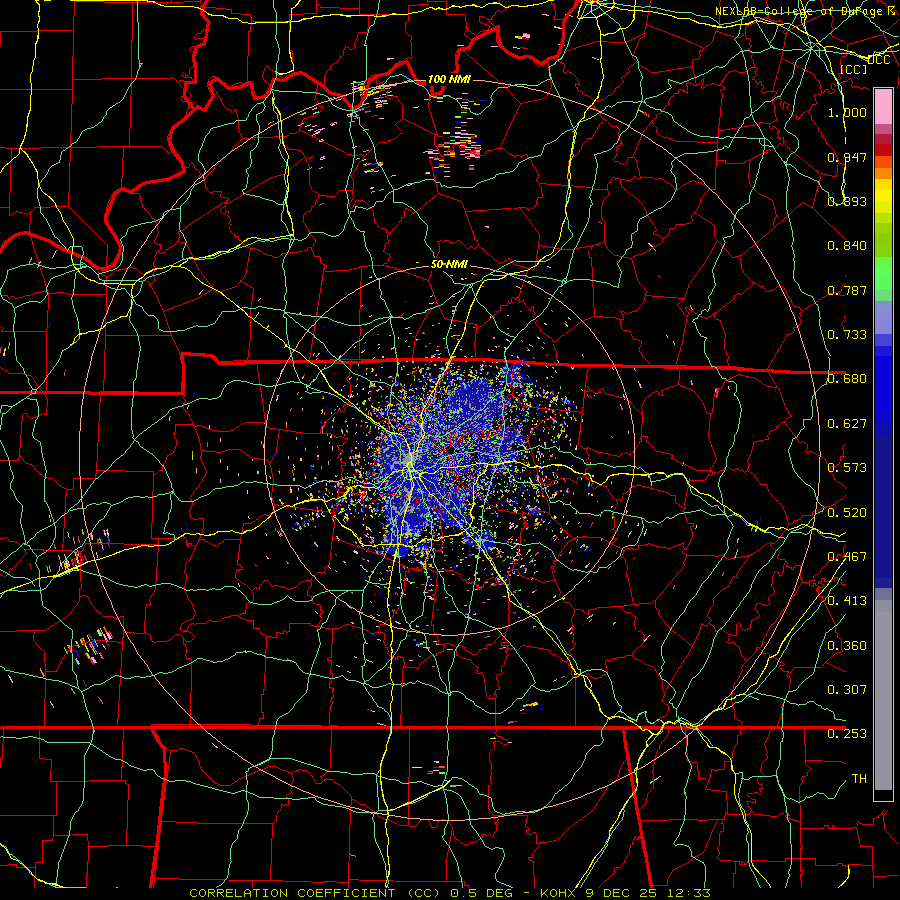Select the 0.627 scale value

pyautogui.click(x=847, y=423)
